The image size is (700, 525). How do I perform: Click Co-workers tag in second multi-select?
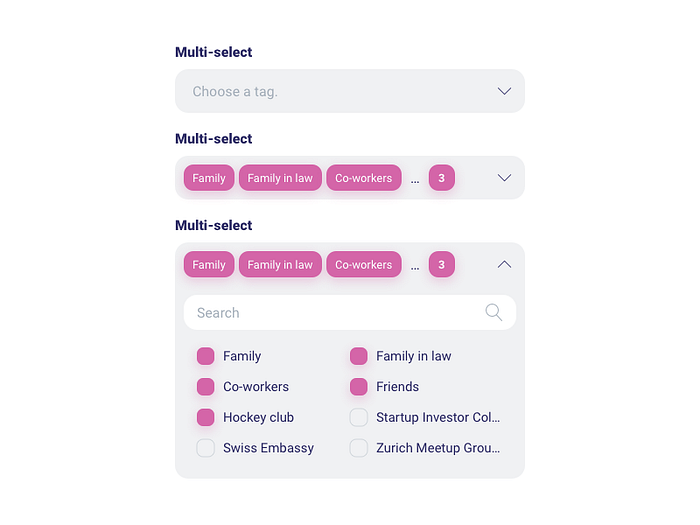pyautogui.click(x=364, y=178)
